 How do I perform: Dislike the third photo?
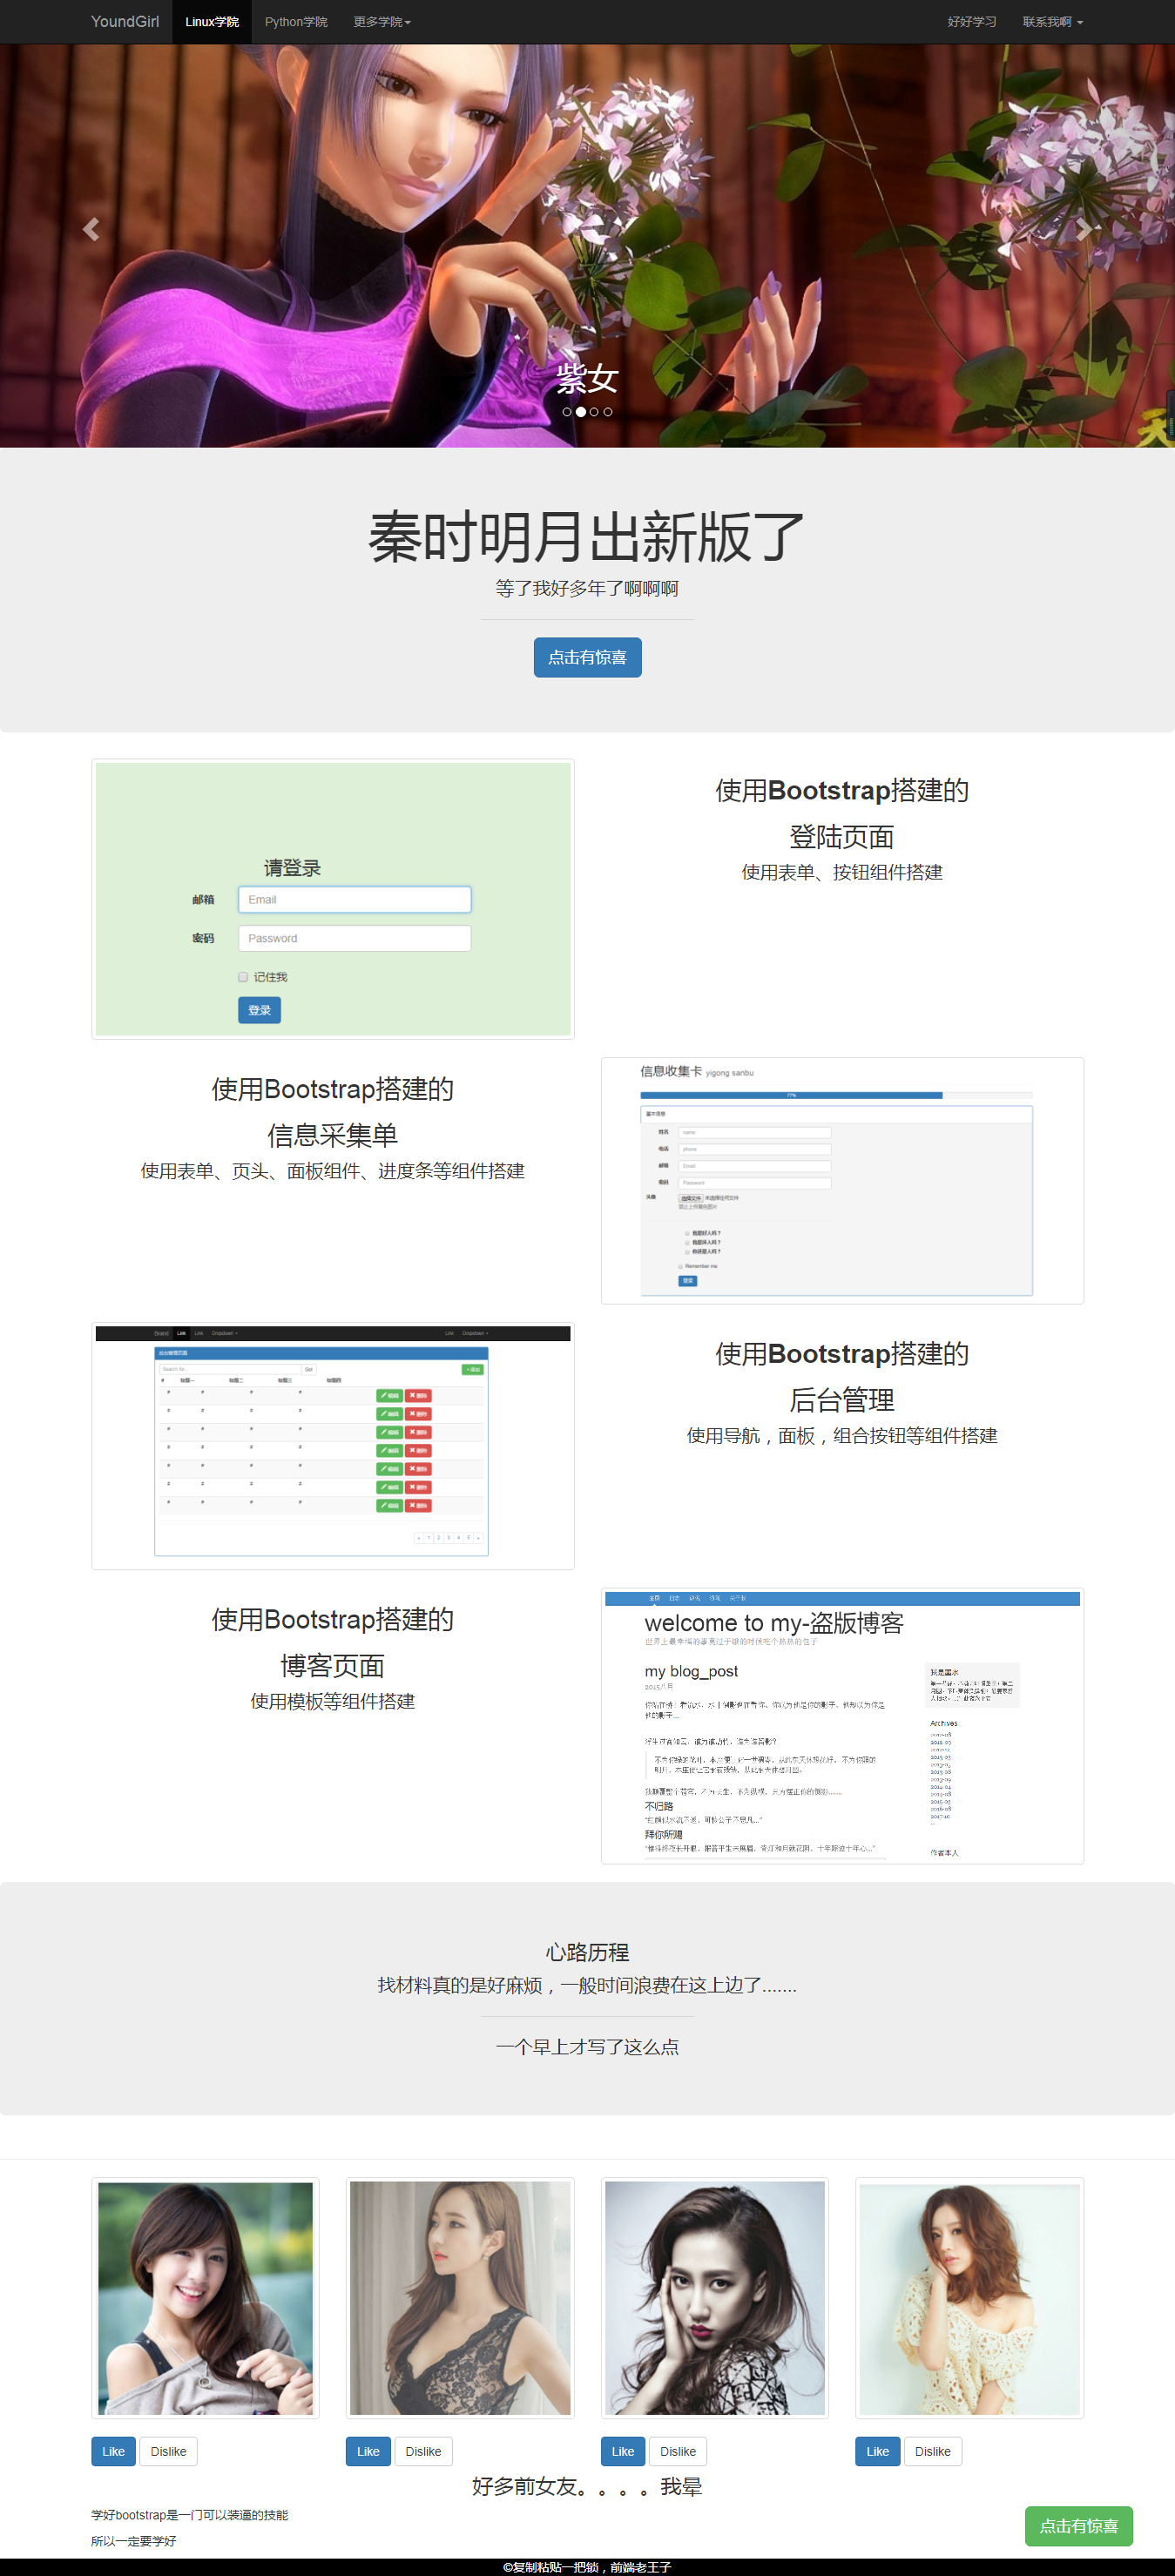click(x=678, y=2451)
